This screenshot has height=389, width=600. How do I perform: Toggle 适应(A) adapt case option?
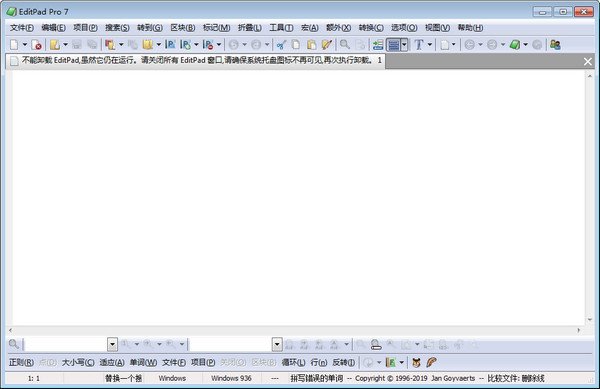click(112, 362)
